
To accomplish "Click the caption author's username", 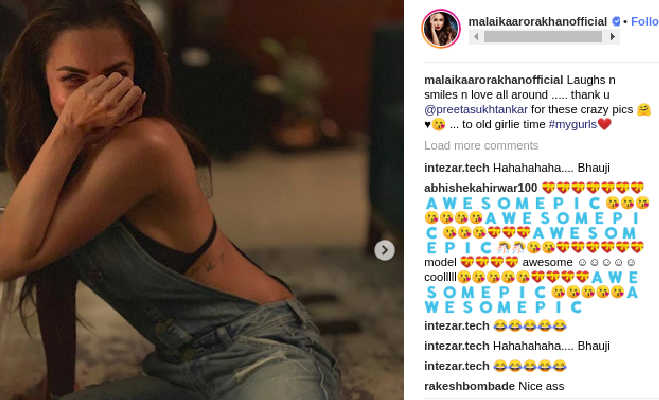I will pos(493,80).
